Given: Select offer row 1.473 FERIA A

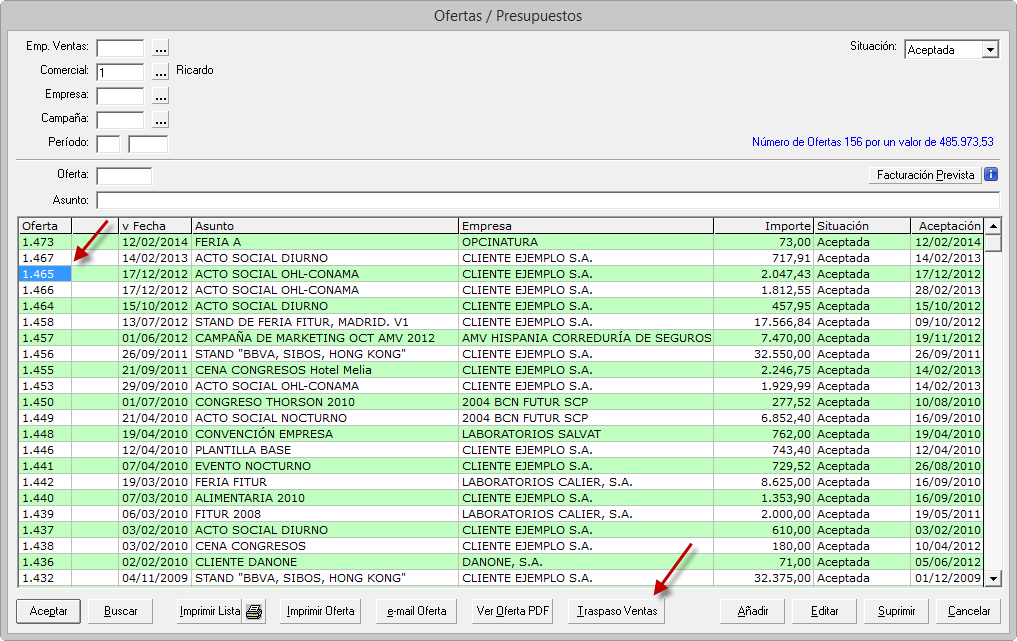Looking at the screenshot, I should point(501,242).
